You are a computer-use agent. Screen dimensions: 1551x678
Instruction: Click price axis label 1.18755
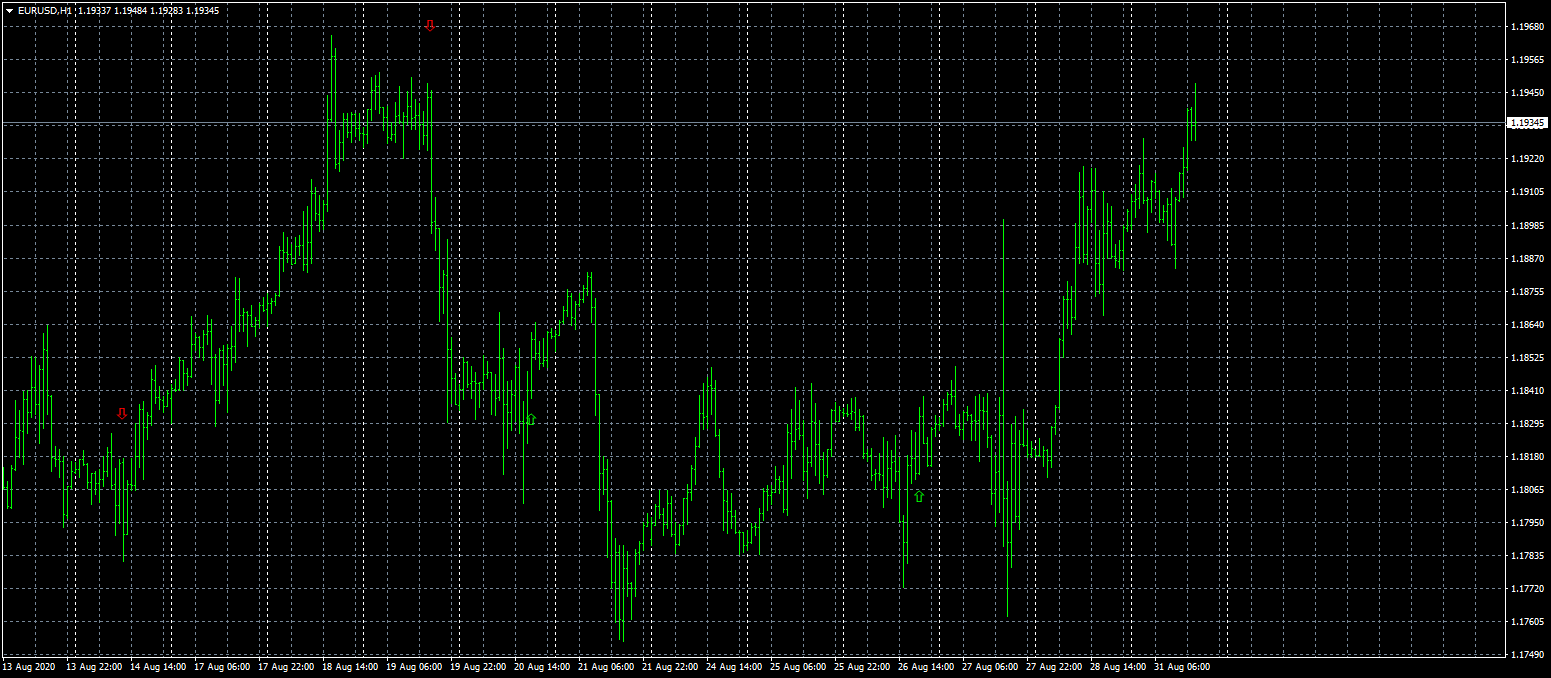1526,292
